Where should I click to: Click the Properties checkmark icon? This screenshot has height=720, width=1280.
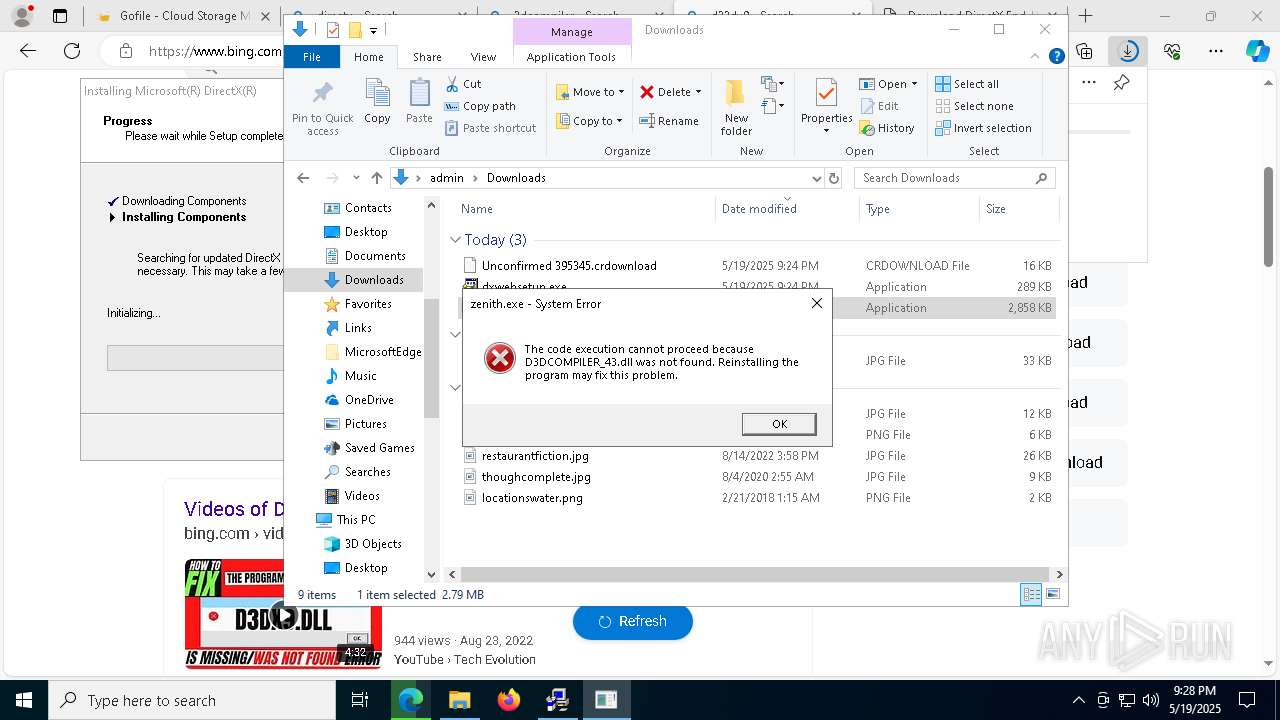click(x=826, y=94)
